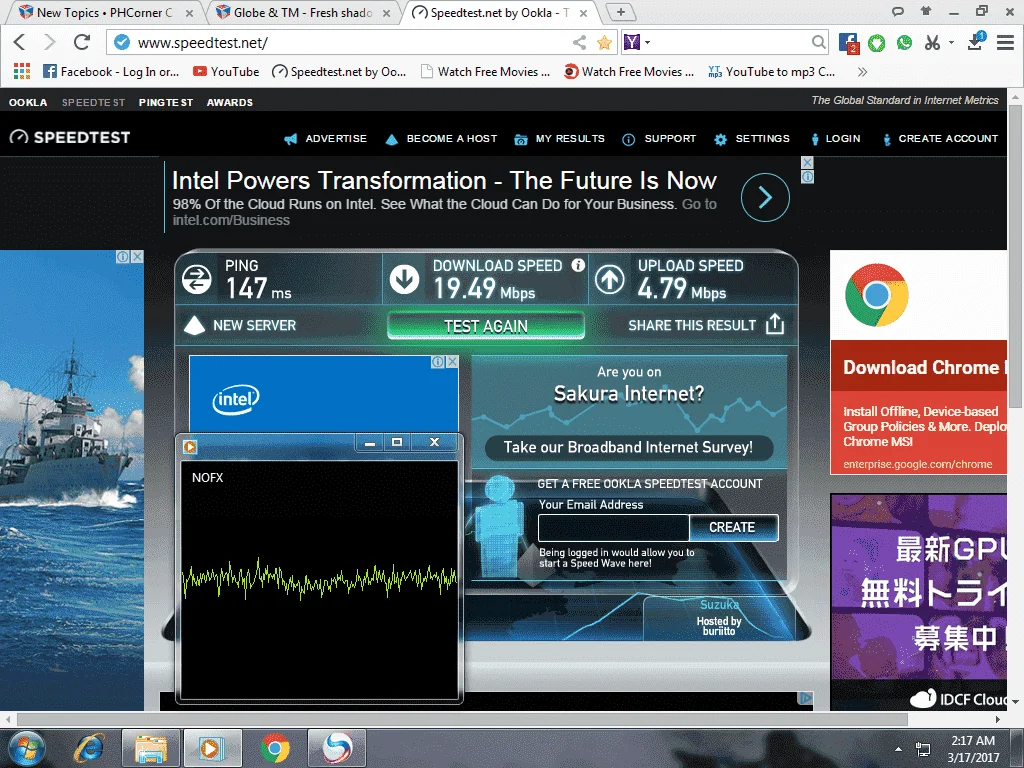Click the Intel ad arrow button

coord(765,197)
